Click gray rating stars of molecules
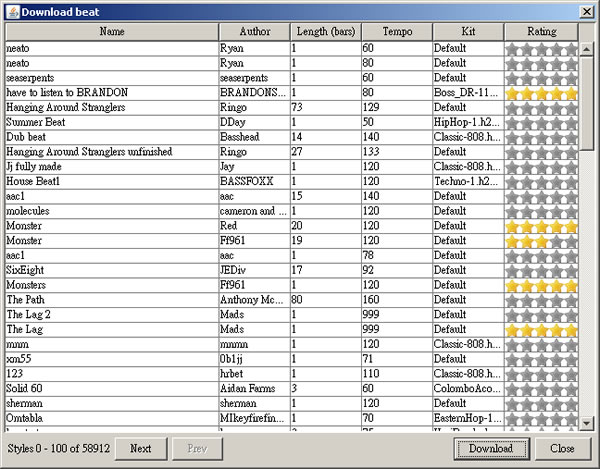The height and width of the screenshot is (469, 600). (541, 211)
